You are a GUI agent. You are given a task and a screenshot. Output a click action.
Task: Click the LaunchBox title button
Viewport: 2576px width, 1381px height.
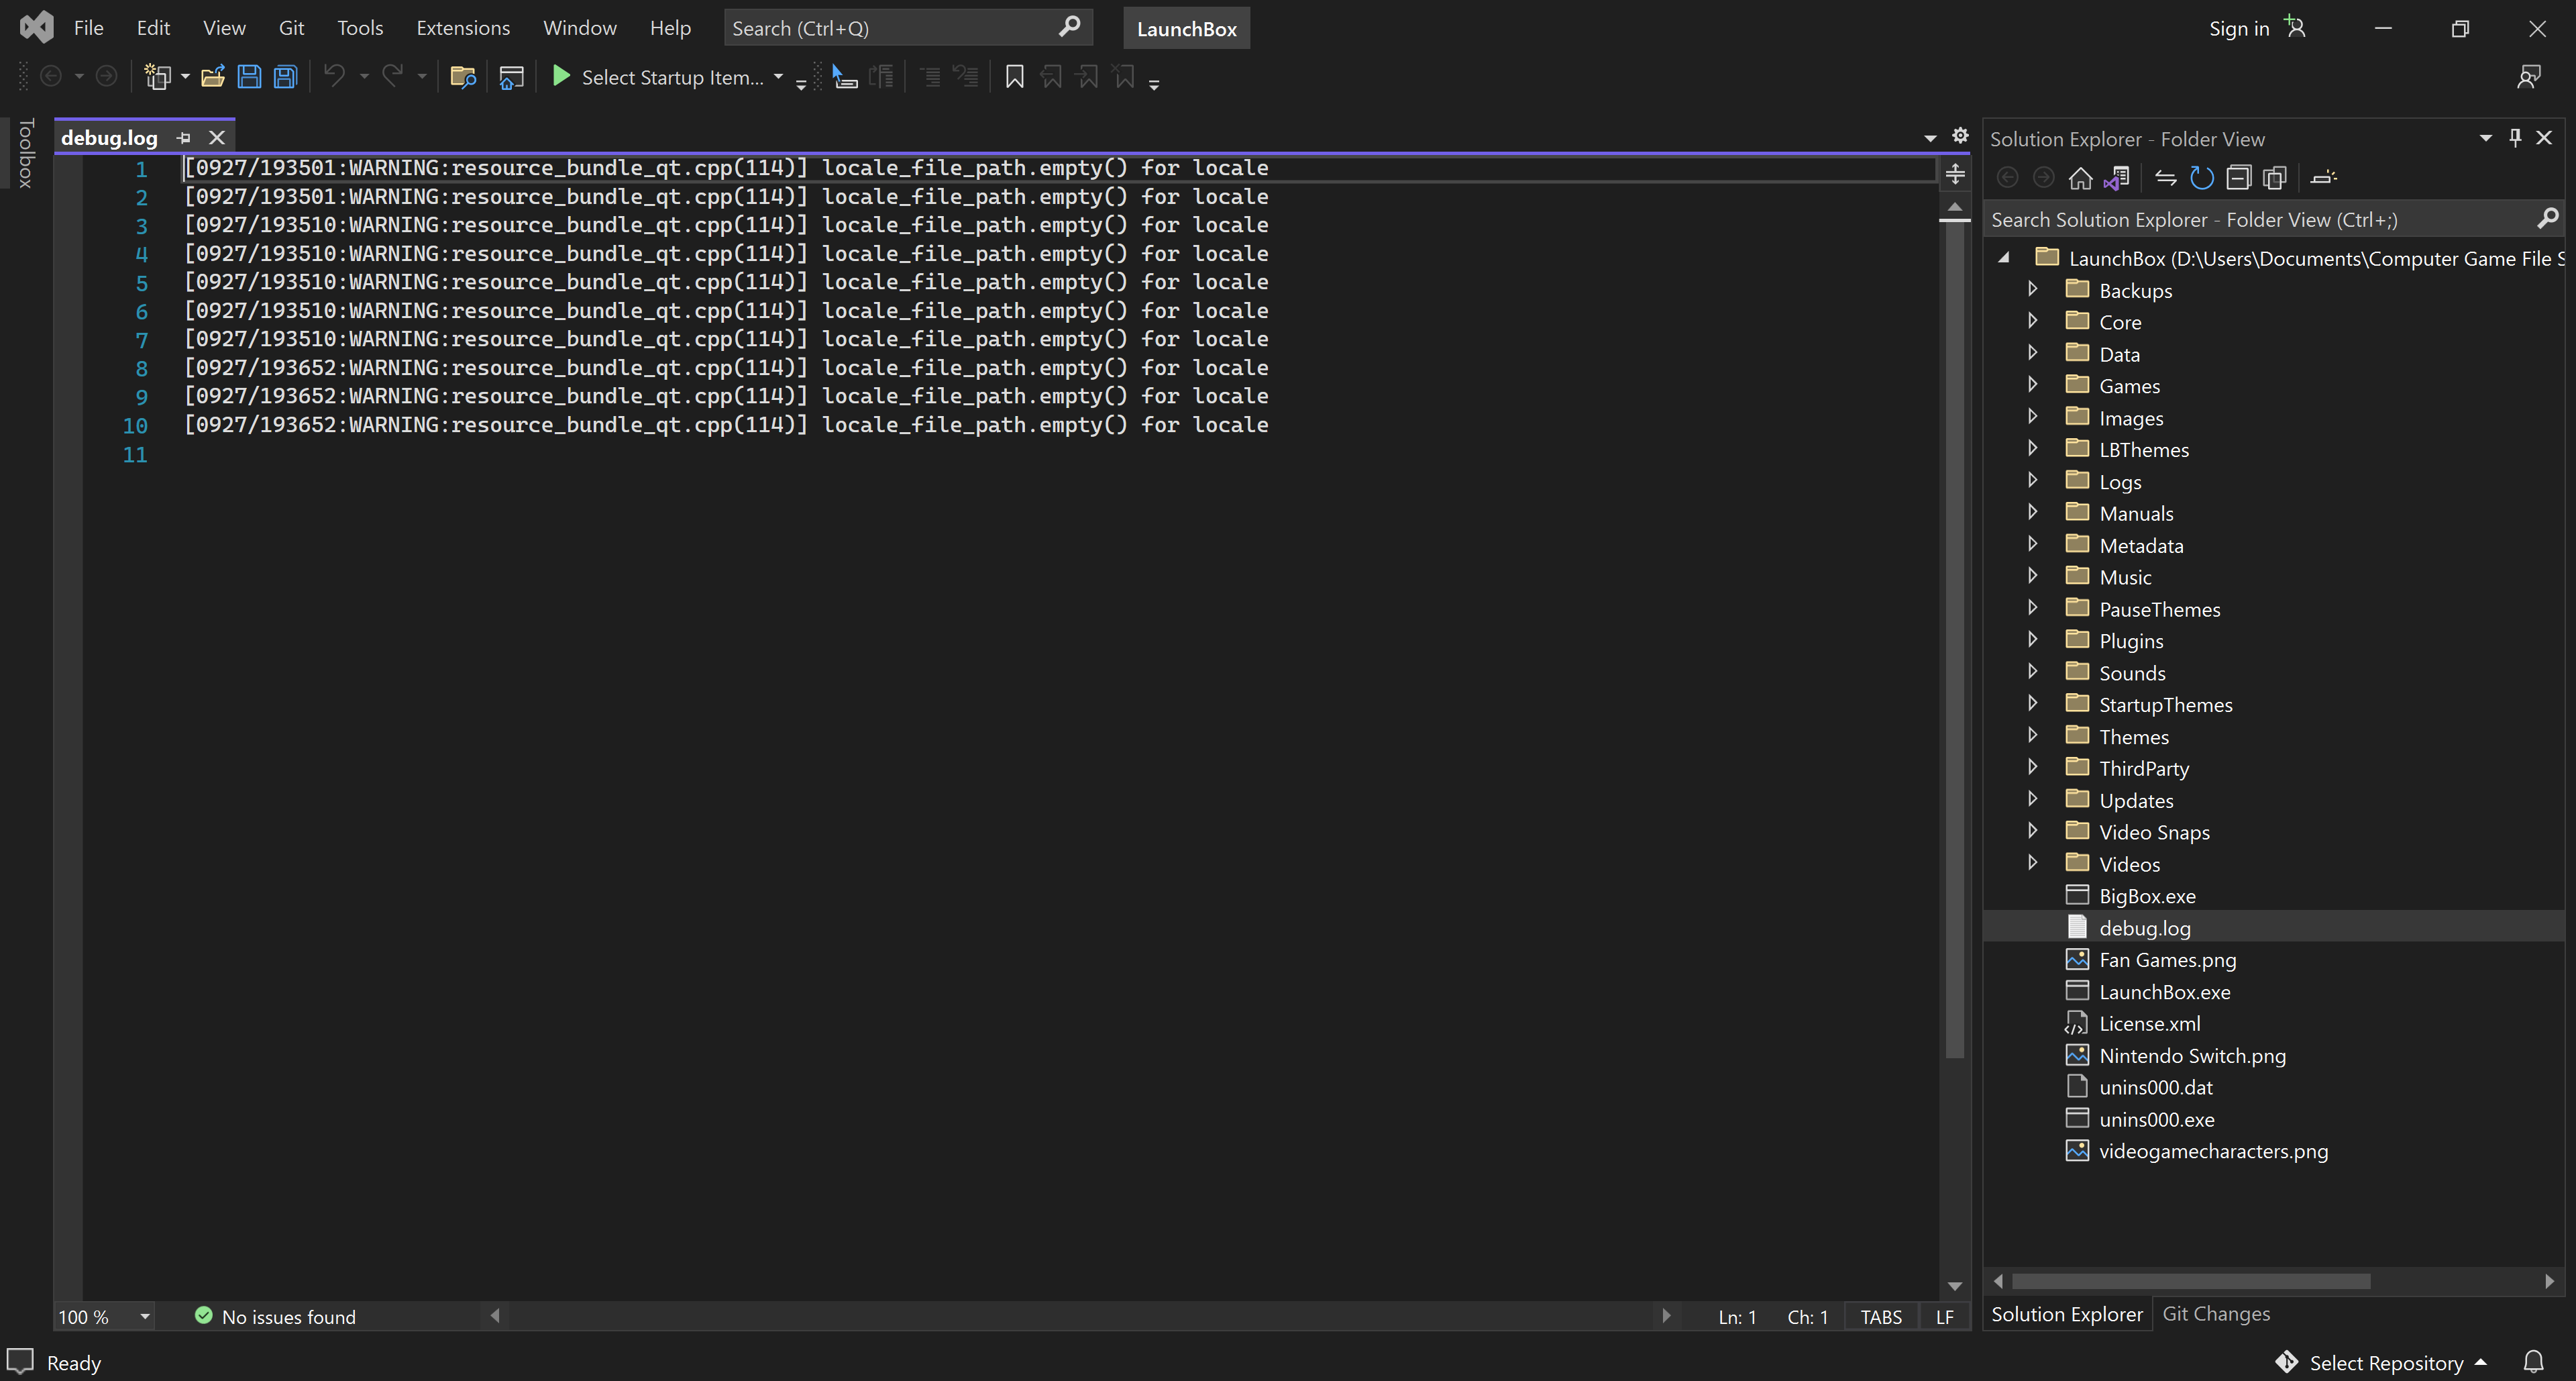1186,28
